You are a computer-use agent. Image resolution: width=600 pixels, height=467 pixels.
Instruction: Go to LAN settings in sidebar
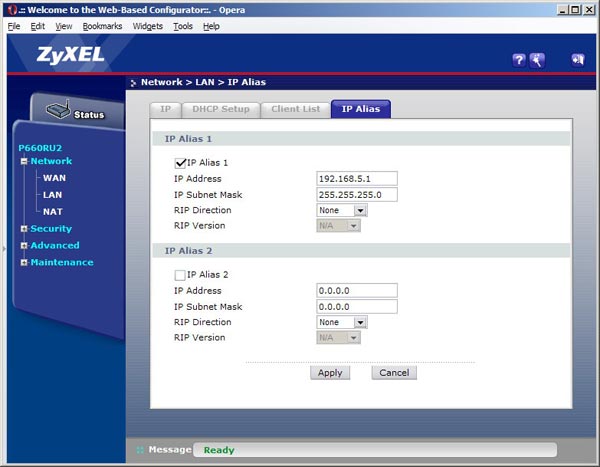point(52,195)
